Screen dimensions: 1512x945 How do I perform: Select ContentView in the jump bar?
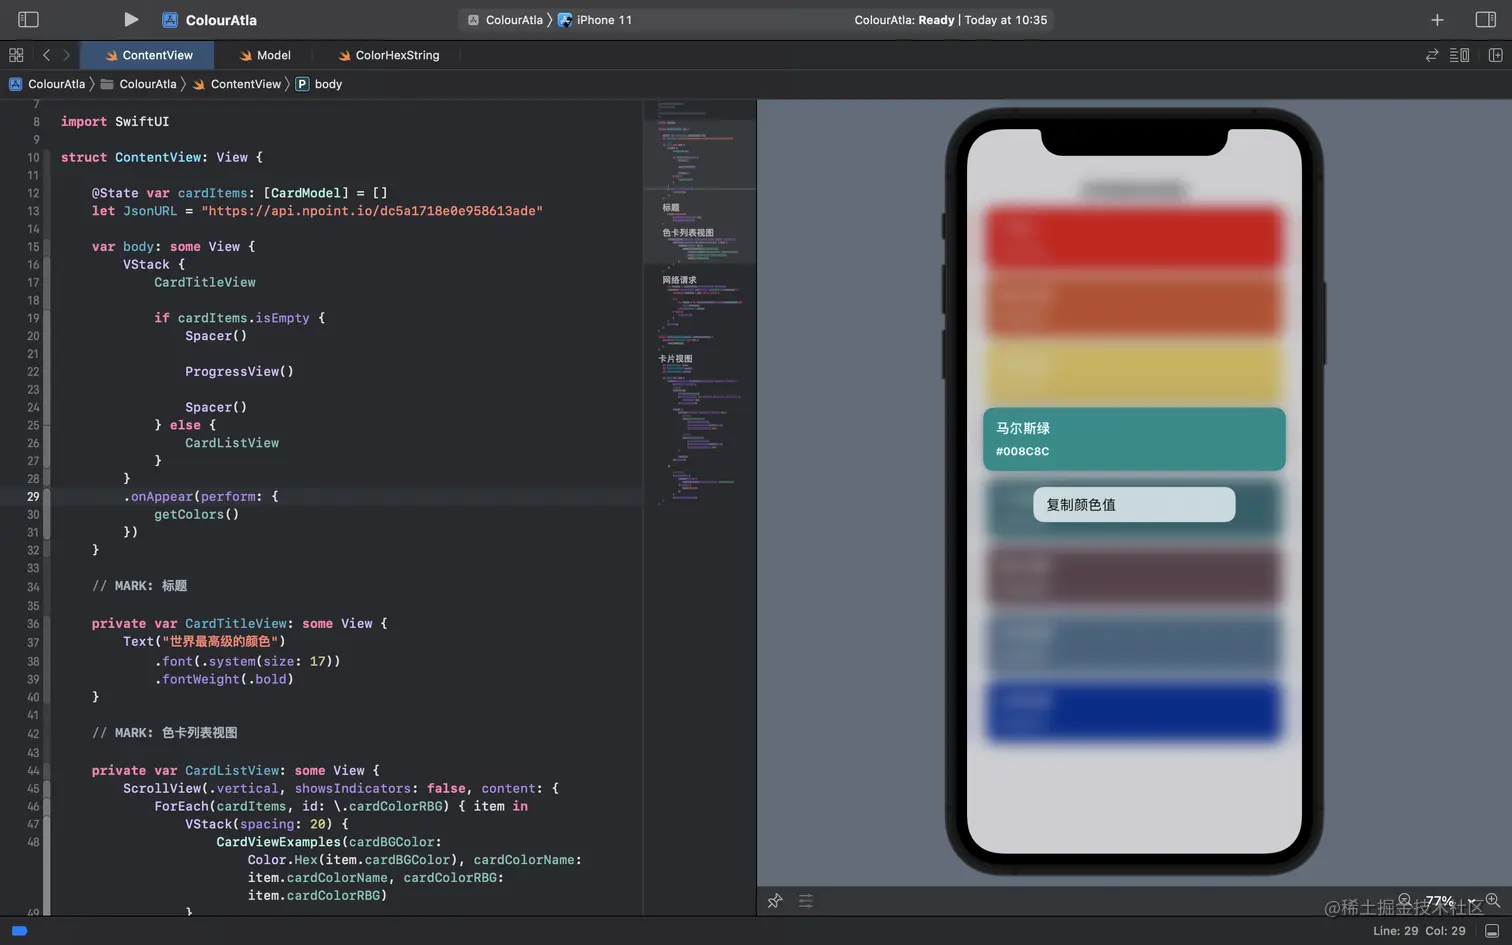[x=237, y=84]
